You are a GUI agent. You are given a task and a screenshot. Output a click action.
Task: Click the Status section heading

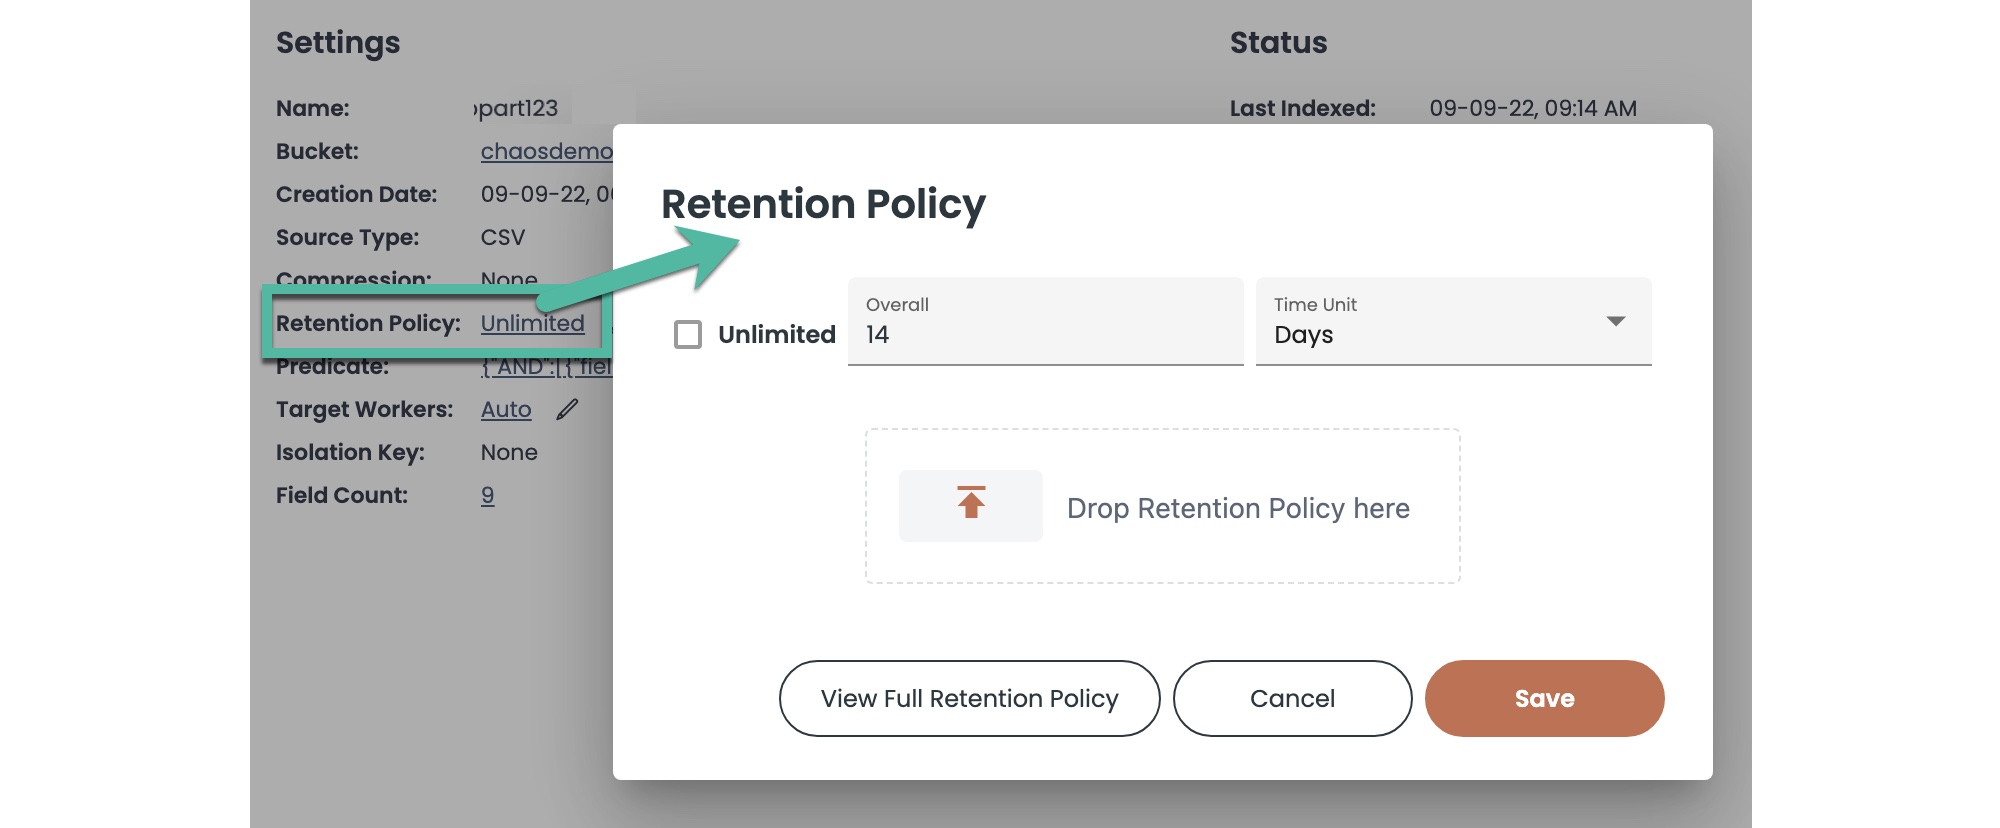click(1278, 43)
